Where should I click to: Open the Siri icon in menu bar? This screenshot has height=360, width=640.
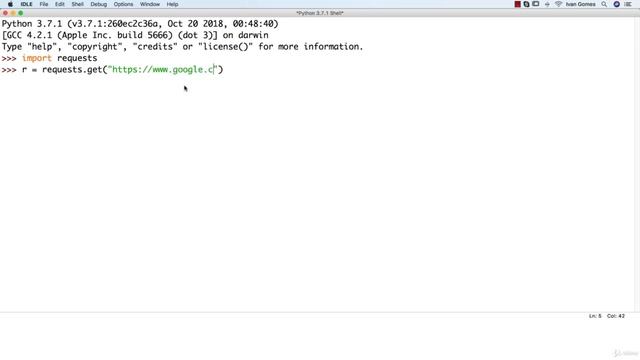(617, 4)
